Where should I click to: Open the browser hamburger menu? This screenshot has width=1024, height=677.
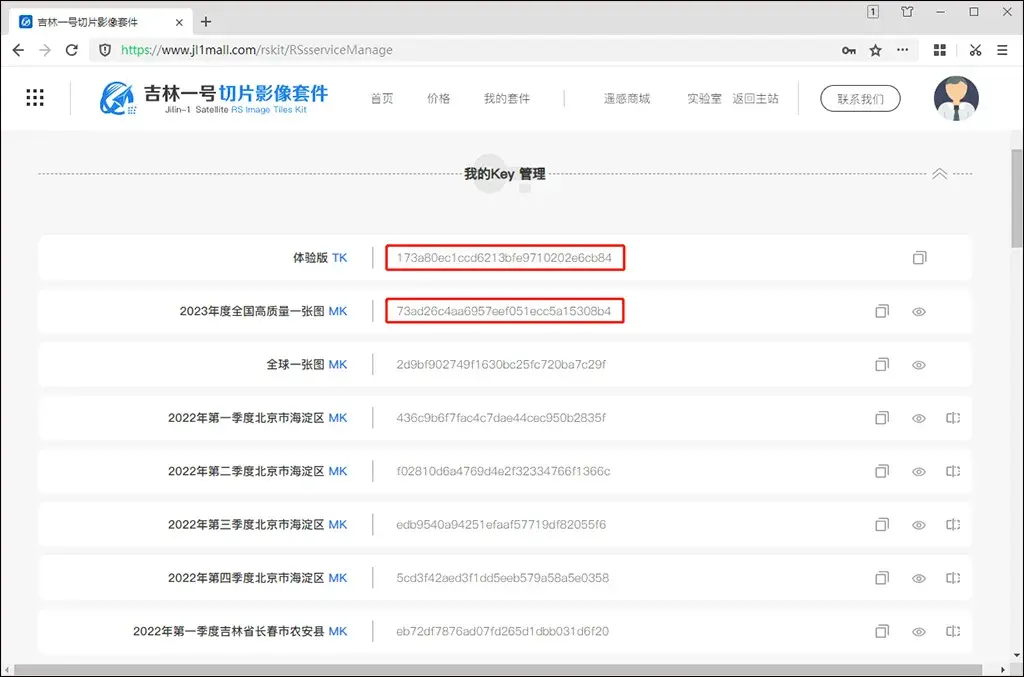pos(1002,50)
